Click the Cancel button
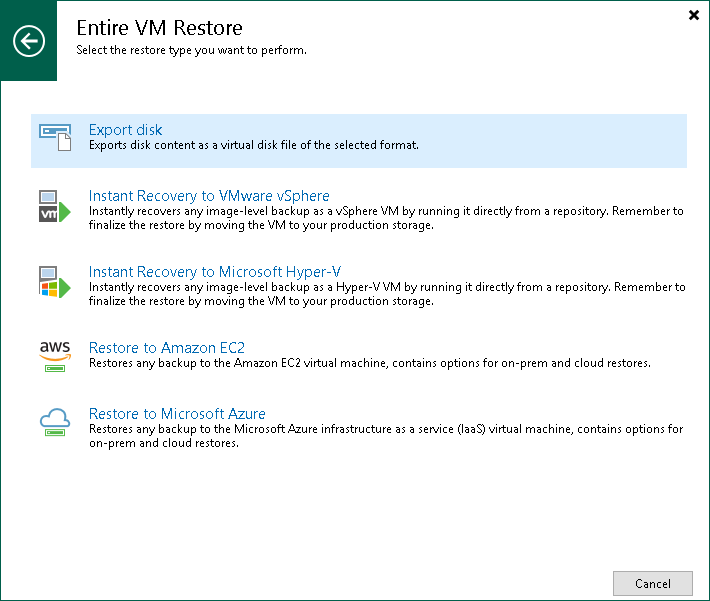Image resolution: width=710 pixels, height=601 pixels. pos(652,583)
